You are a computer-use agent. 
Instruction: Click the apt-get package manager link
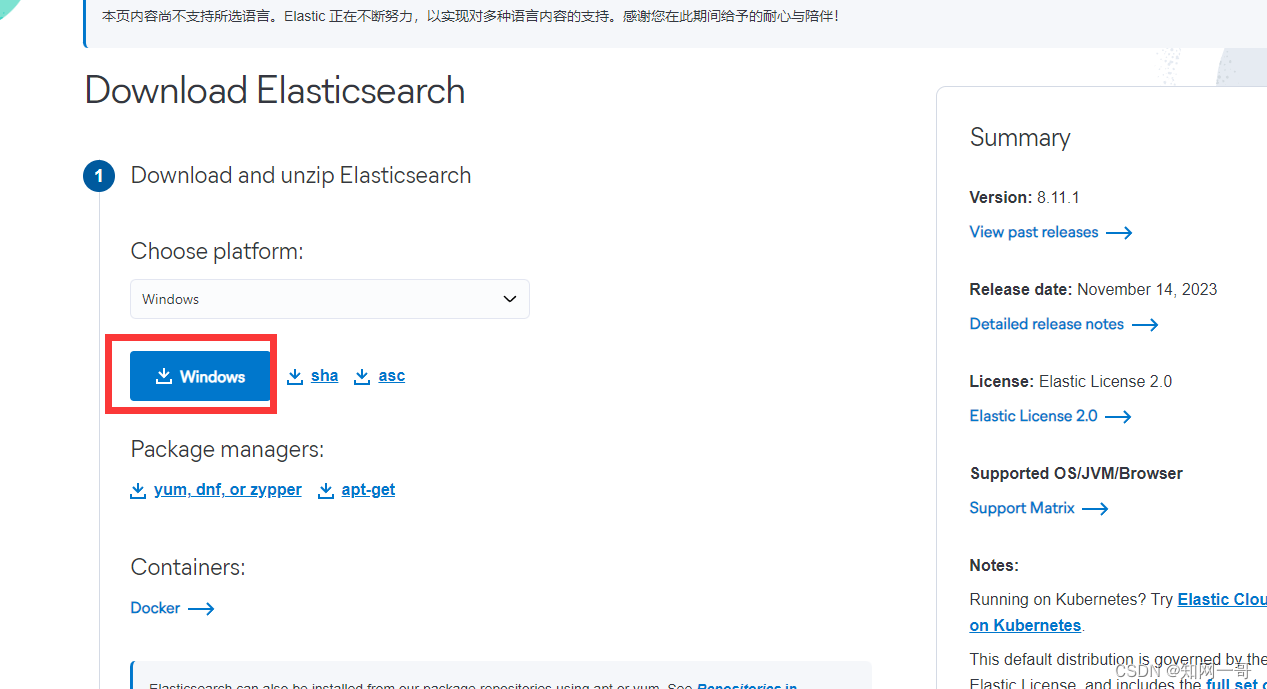click(x=367, y=489)
